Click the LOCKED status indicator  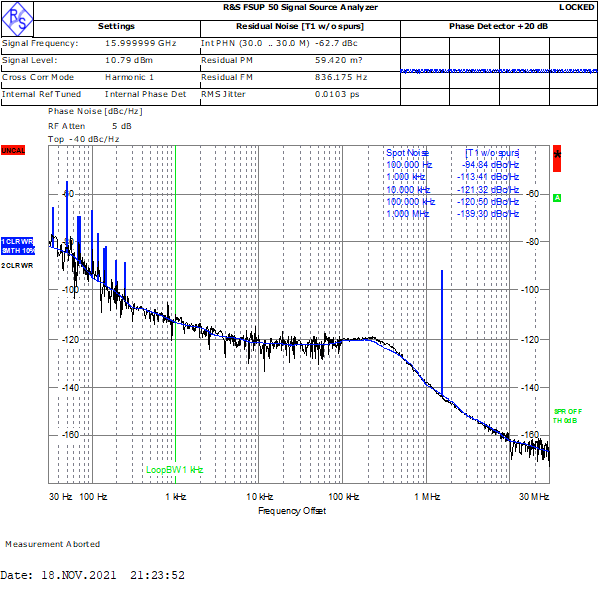tap(576, 7)
